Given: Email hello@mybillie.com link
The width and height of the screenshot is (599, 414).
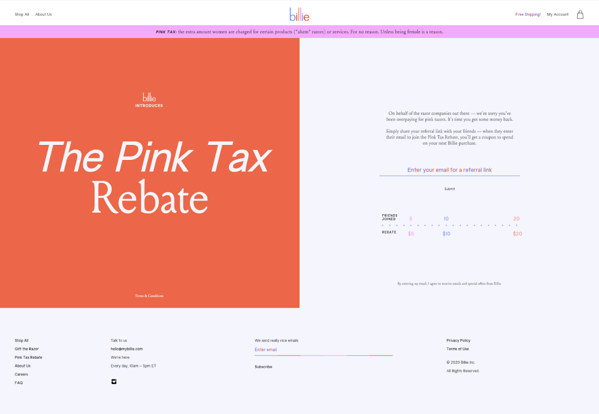Looking at the screenshot, I should (126, 349).
